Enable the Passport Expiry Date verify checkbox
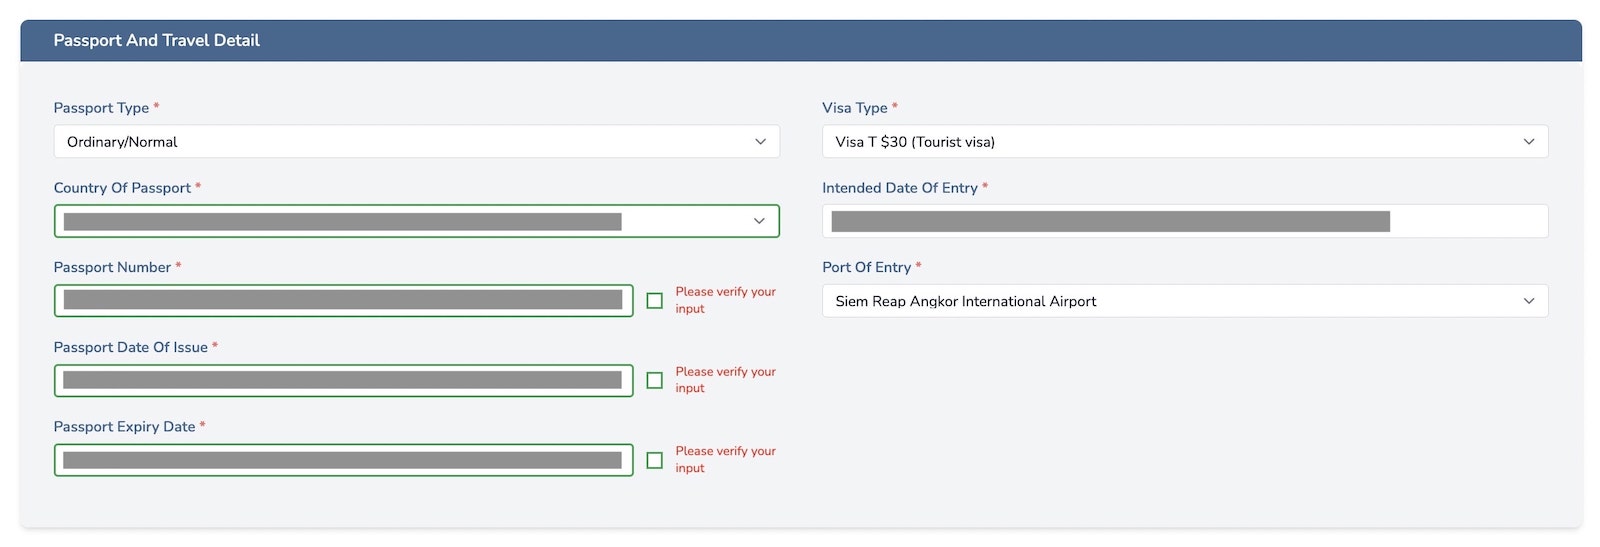This screenshot has width=1600, height=547. click(655, 460)
